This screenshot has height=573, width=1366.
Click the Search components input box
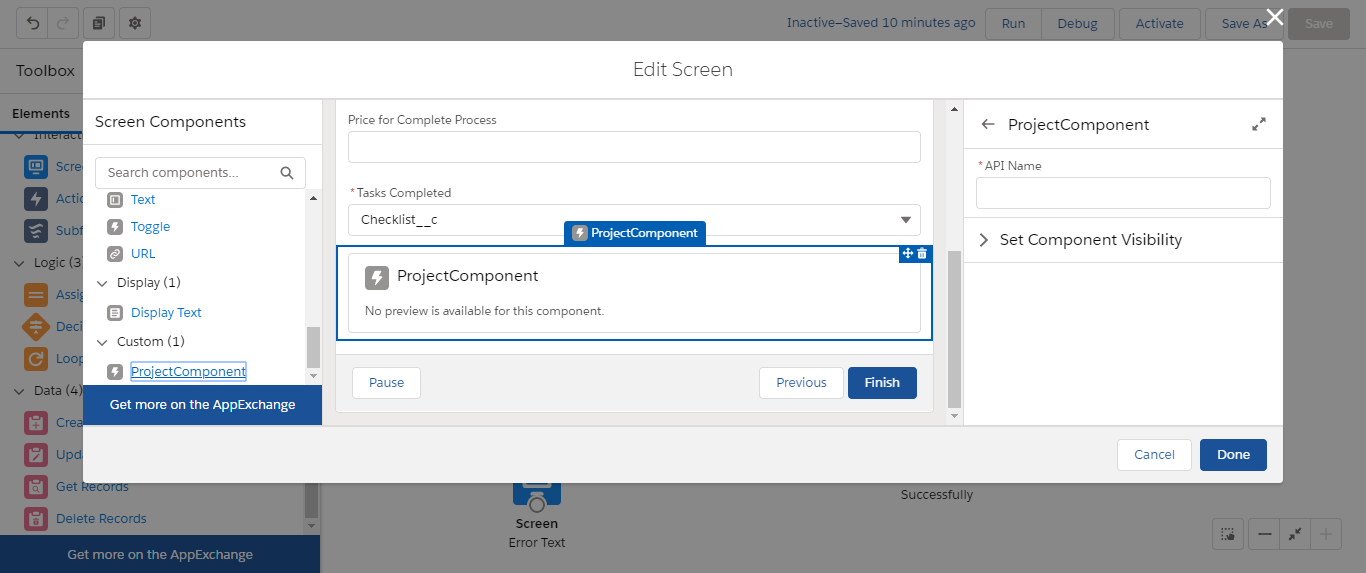coord(200,173)
